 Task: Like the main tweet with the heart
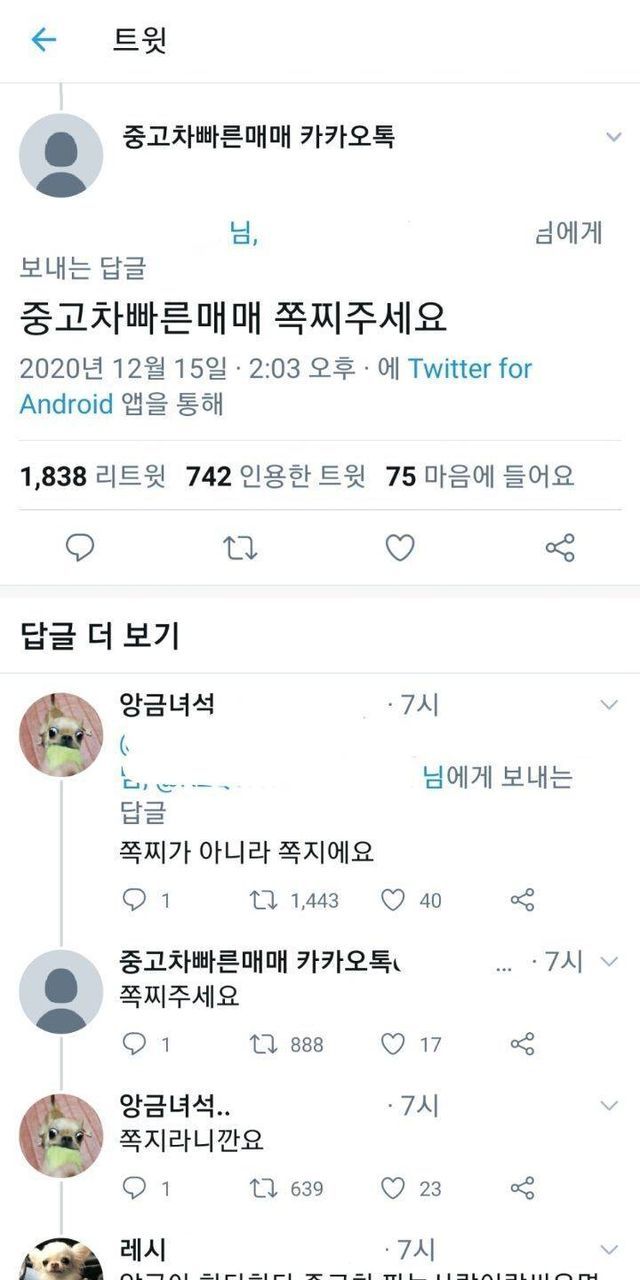click(400, 547)
